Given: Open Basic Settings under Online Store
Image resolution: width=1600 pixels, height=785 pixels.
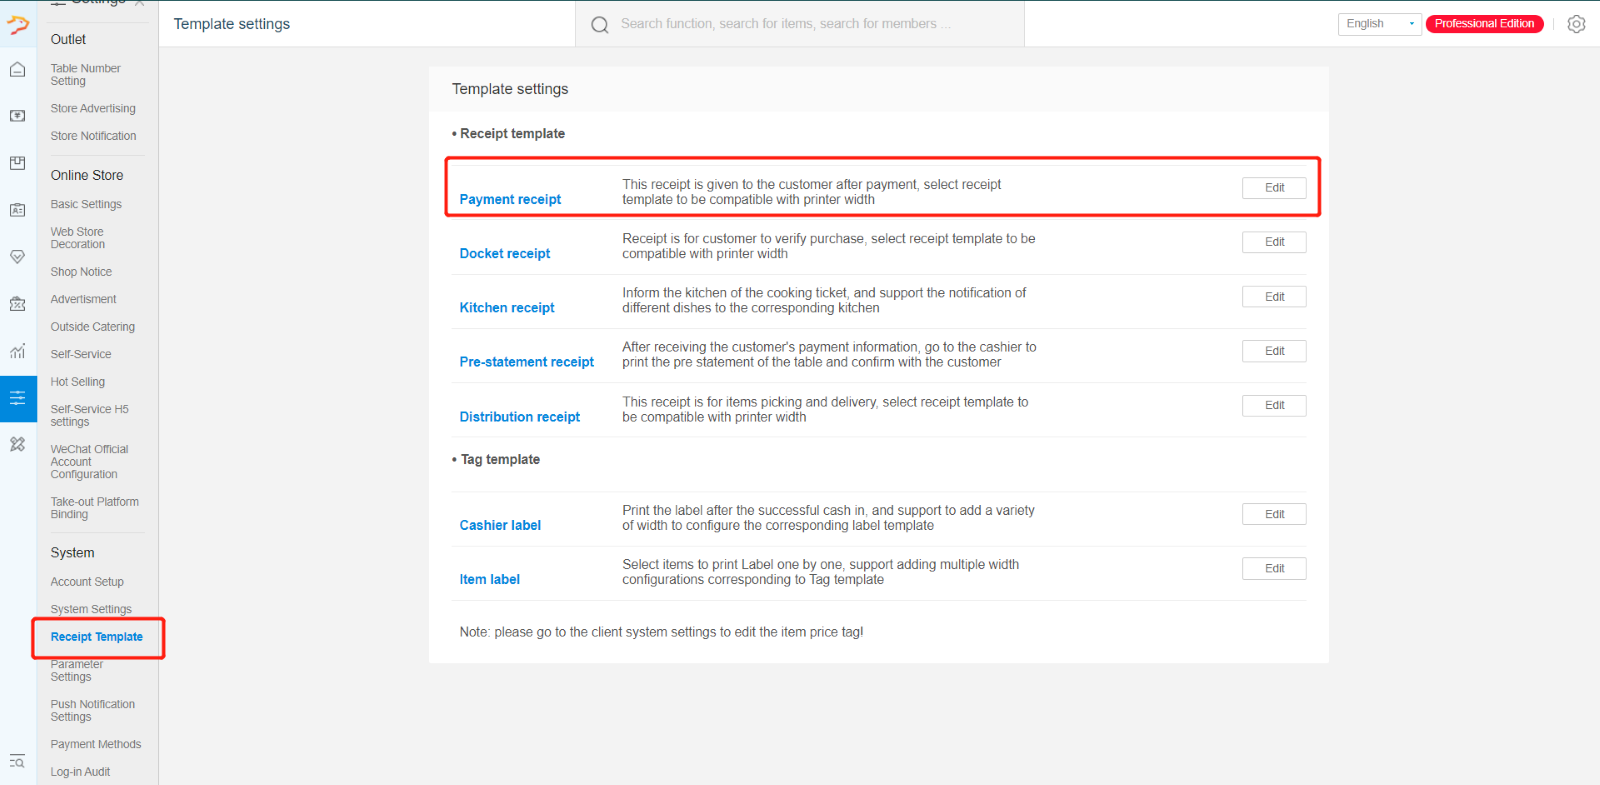Looking at the screenshot, I should pos(86,204).
